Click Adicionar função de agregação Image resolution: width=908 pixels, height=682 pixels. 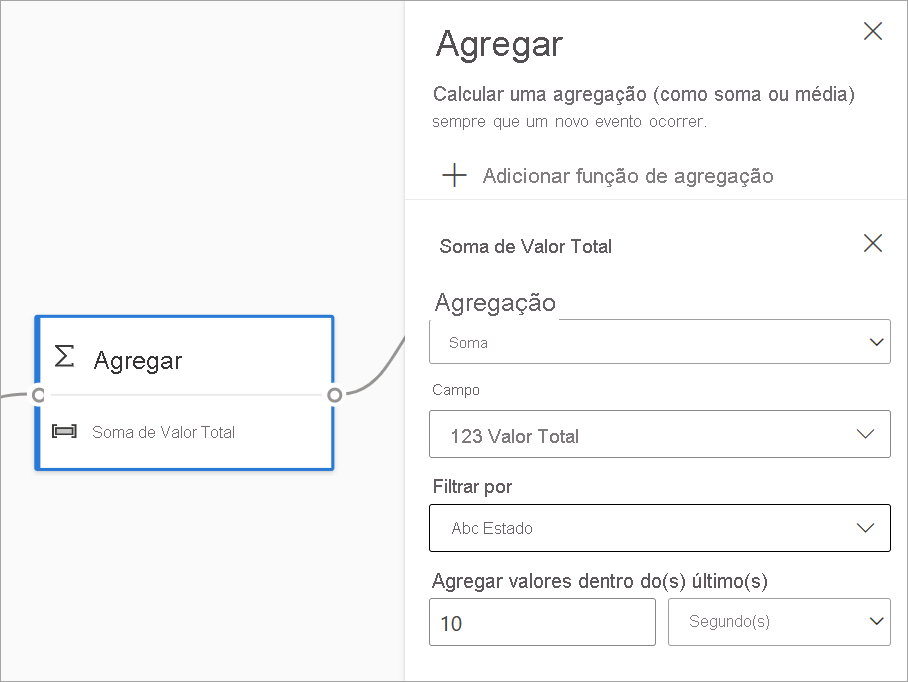coord(628,176)
